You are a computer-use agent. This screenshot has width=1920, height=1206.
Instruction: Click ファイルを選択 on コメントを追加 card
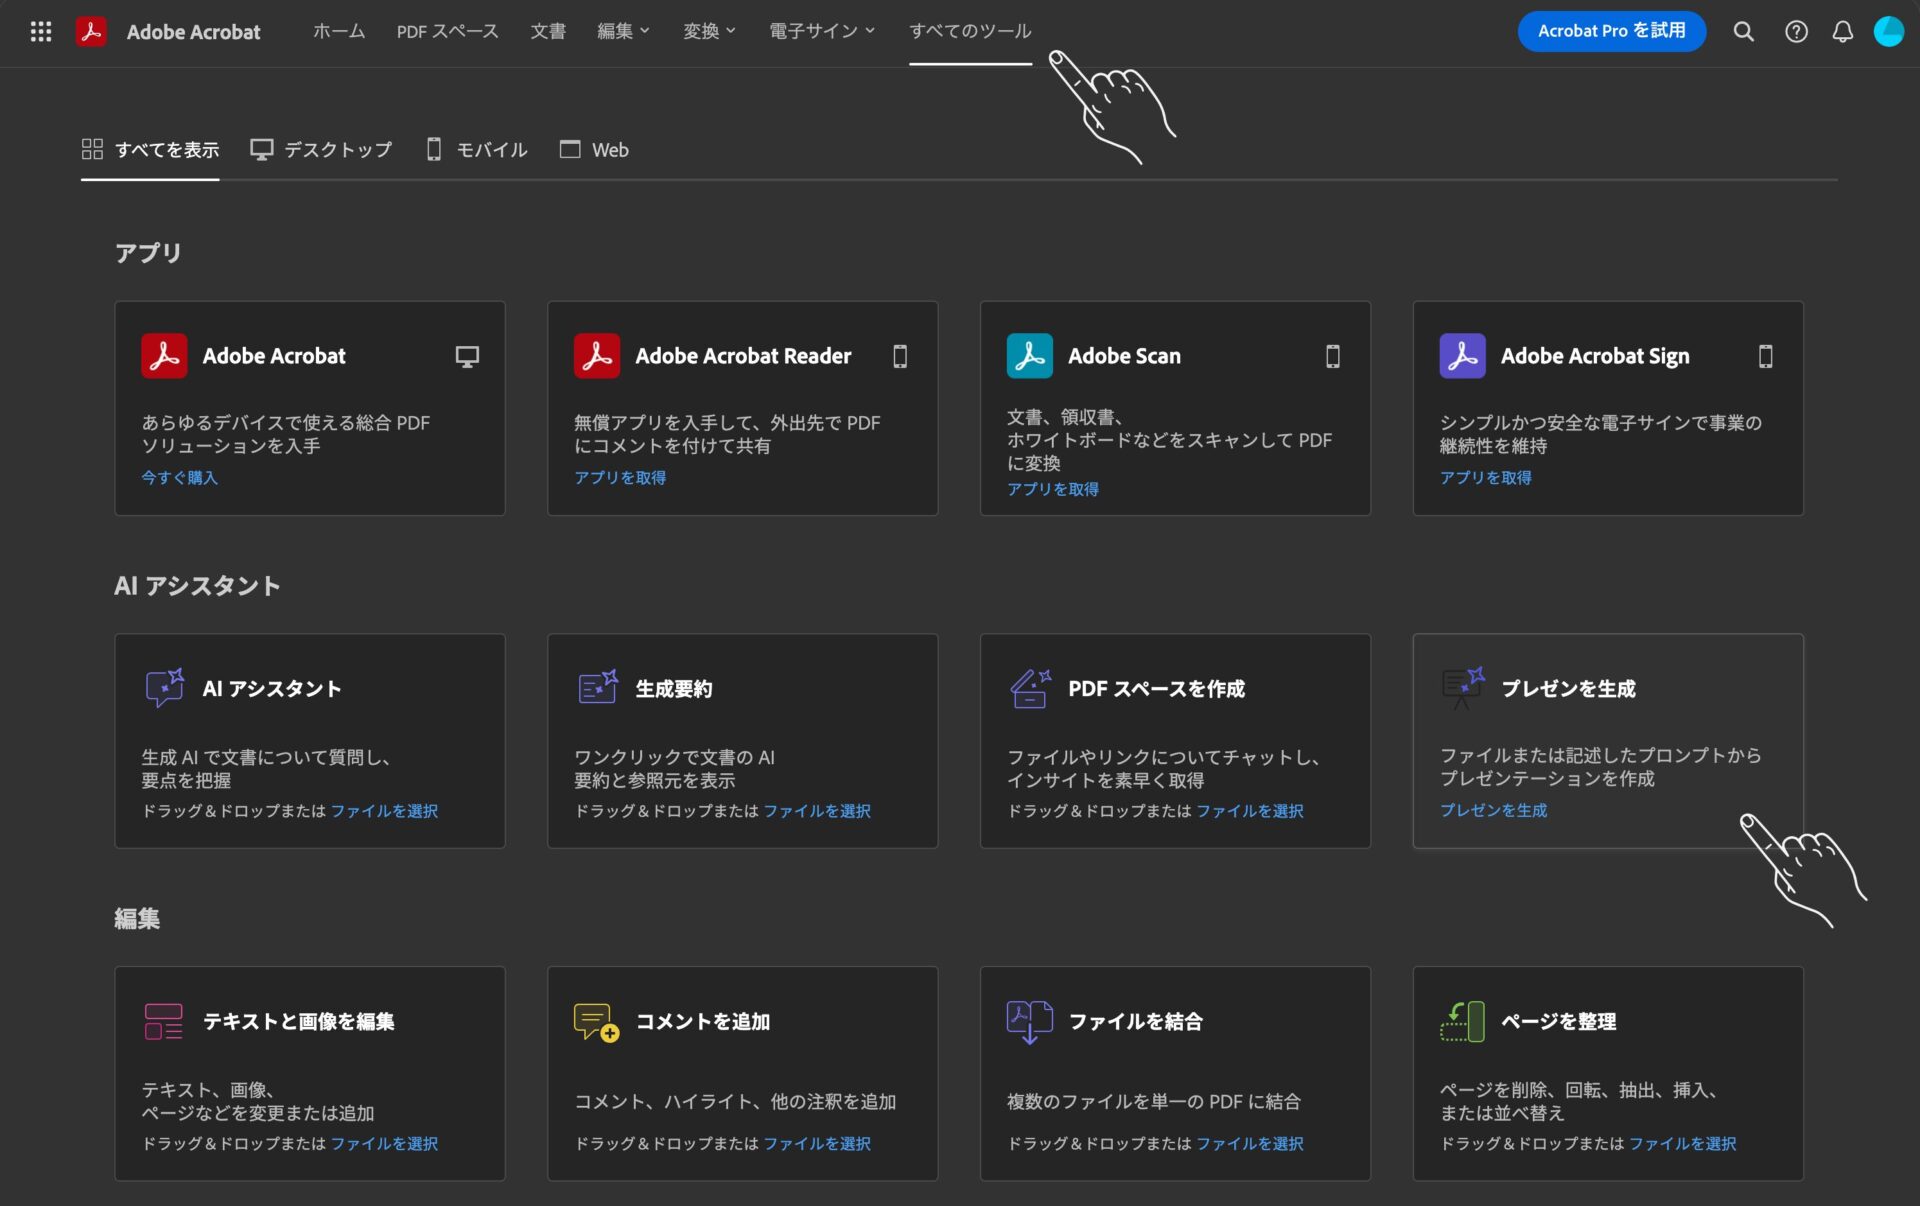(817, 1144)
